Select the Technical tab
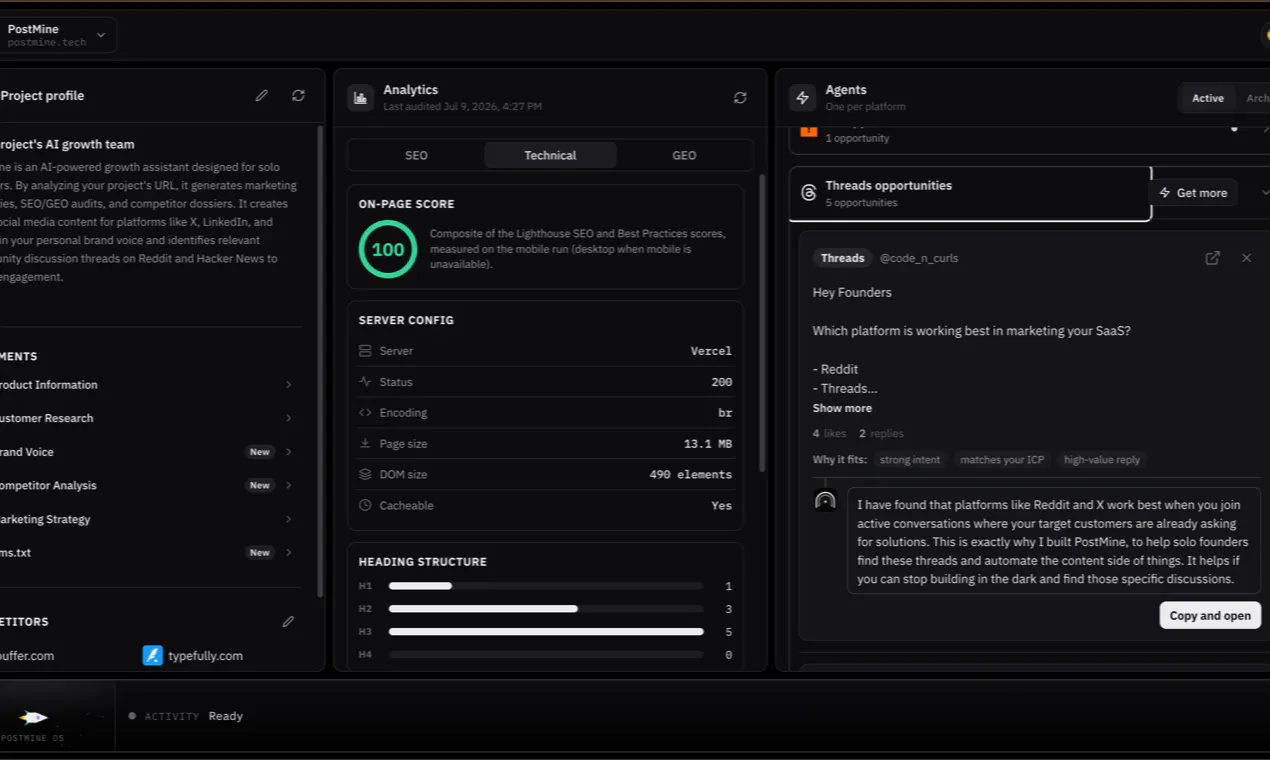The image size is (1270, 760). click(550, 155)
